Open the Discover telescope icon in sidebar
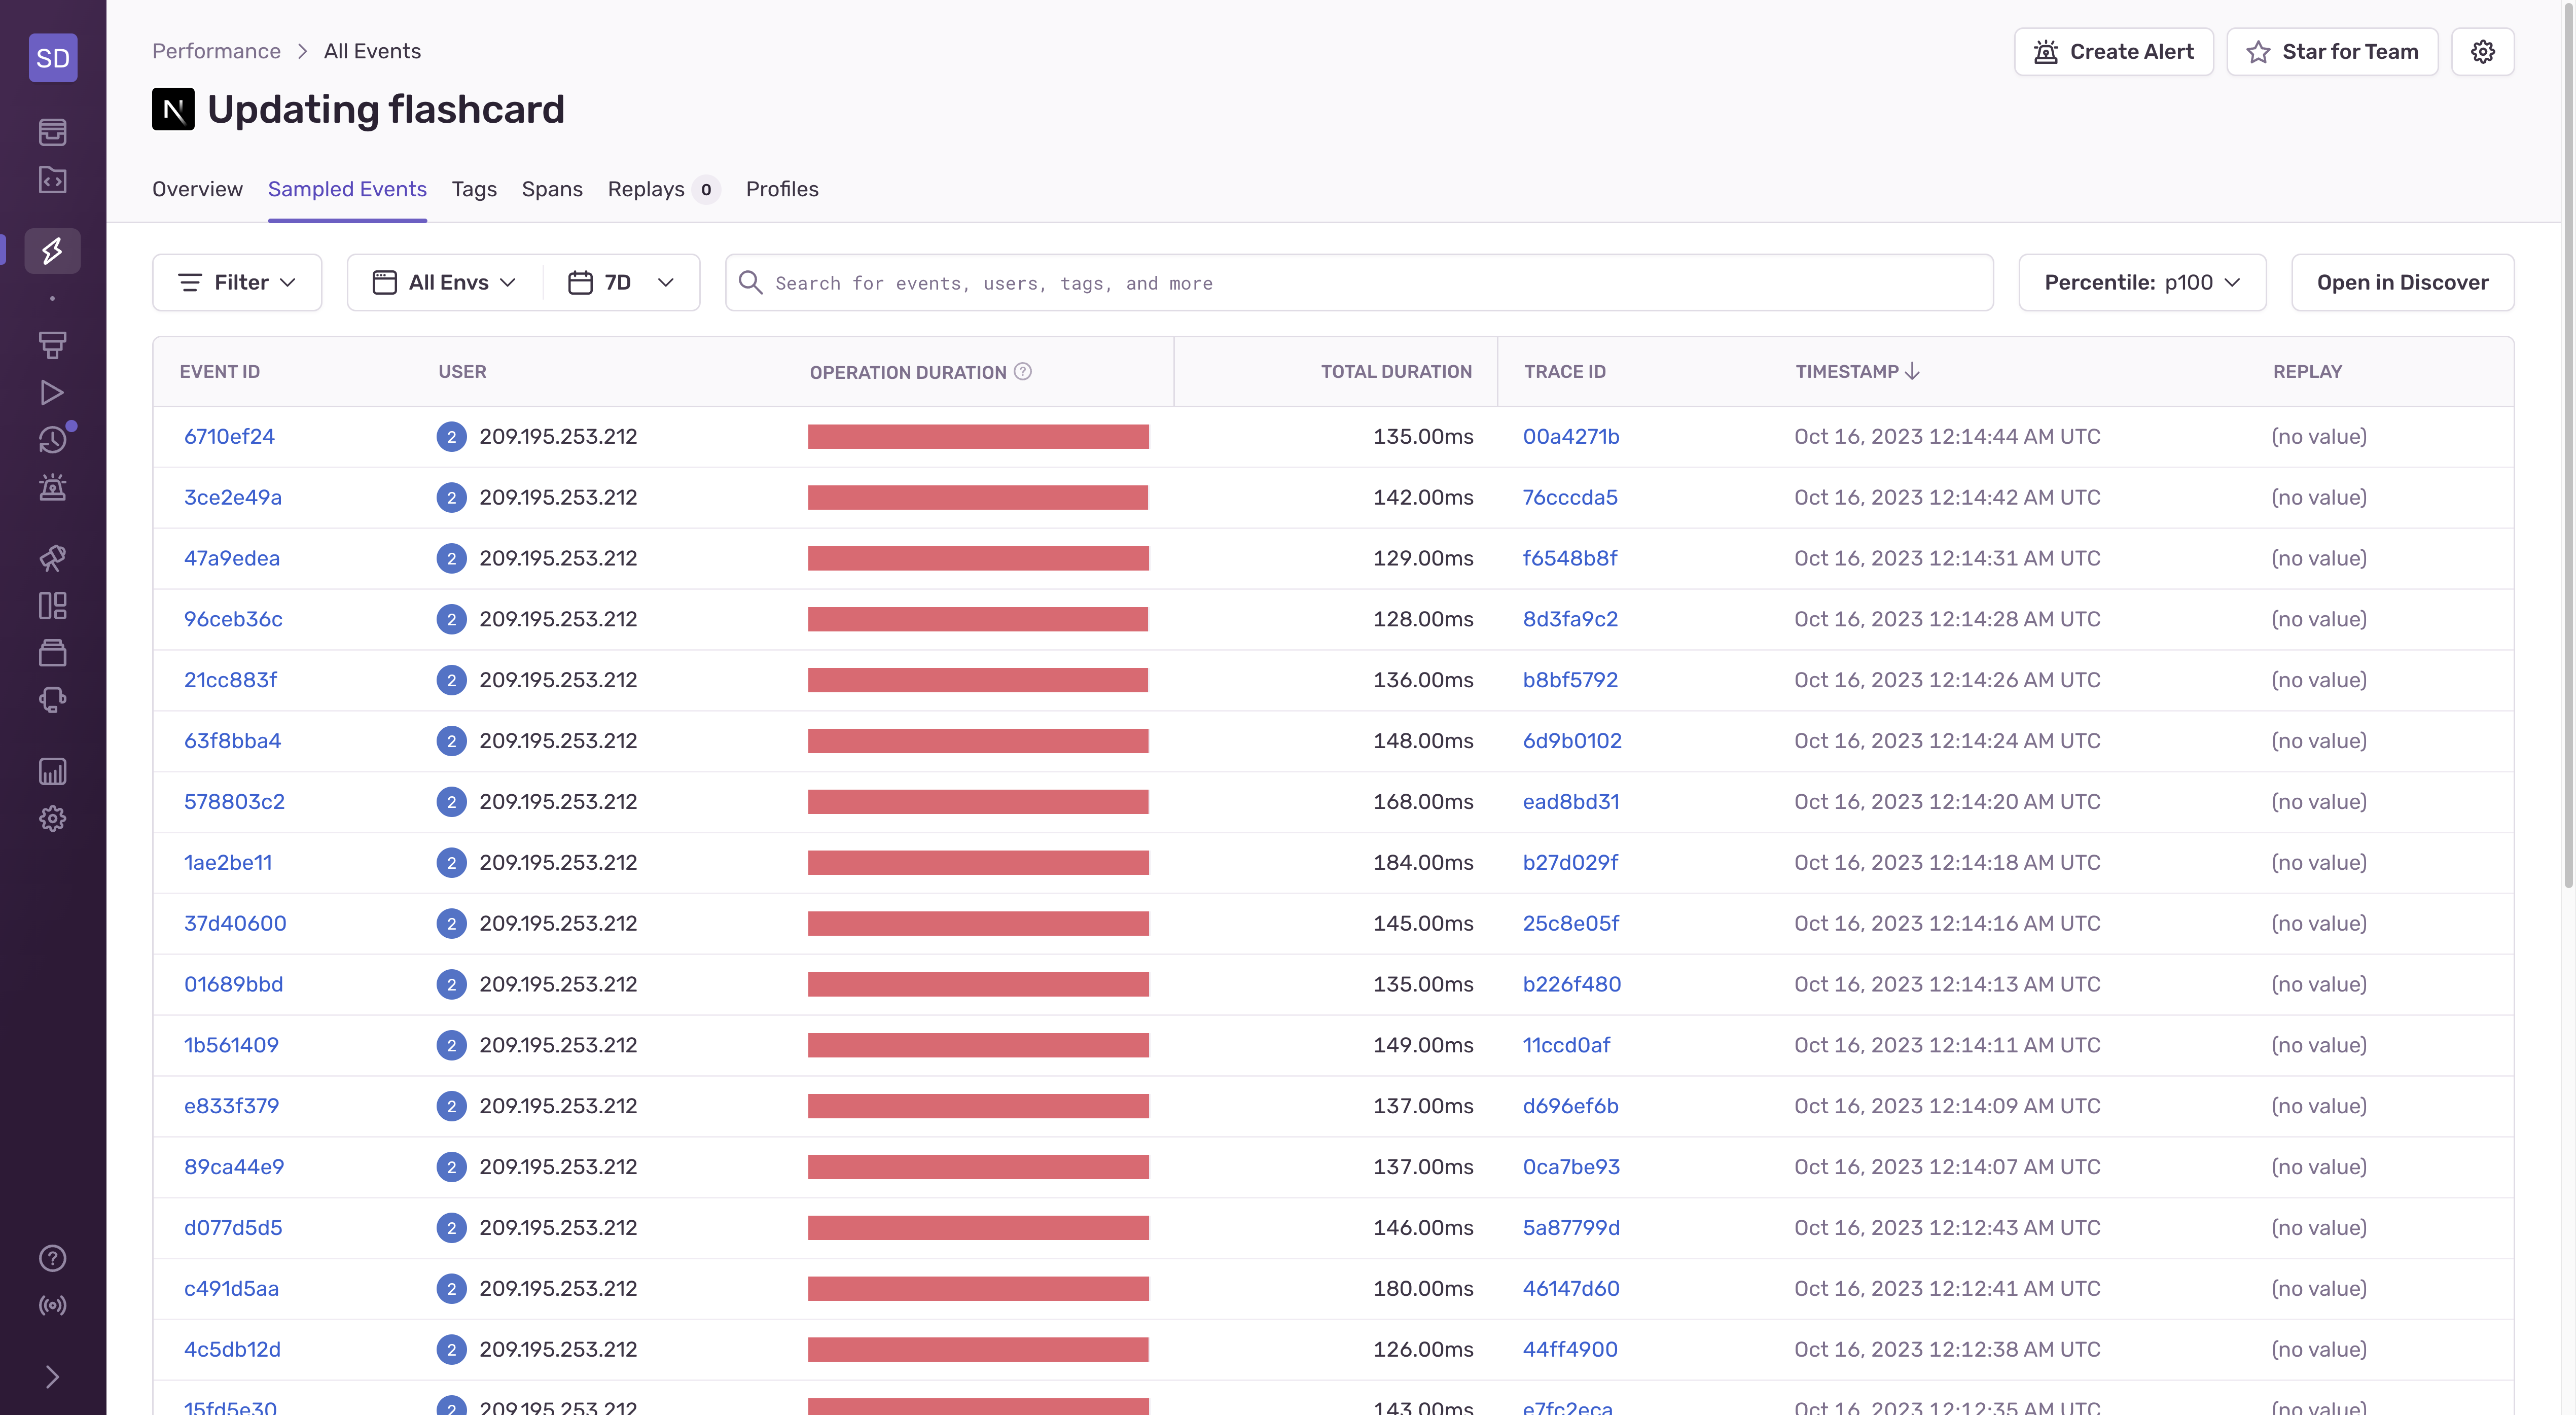Screen dimensions: 2576x1415 (x=52, y=558)
